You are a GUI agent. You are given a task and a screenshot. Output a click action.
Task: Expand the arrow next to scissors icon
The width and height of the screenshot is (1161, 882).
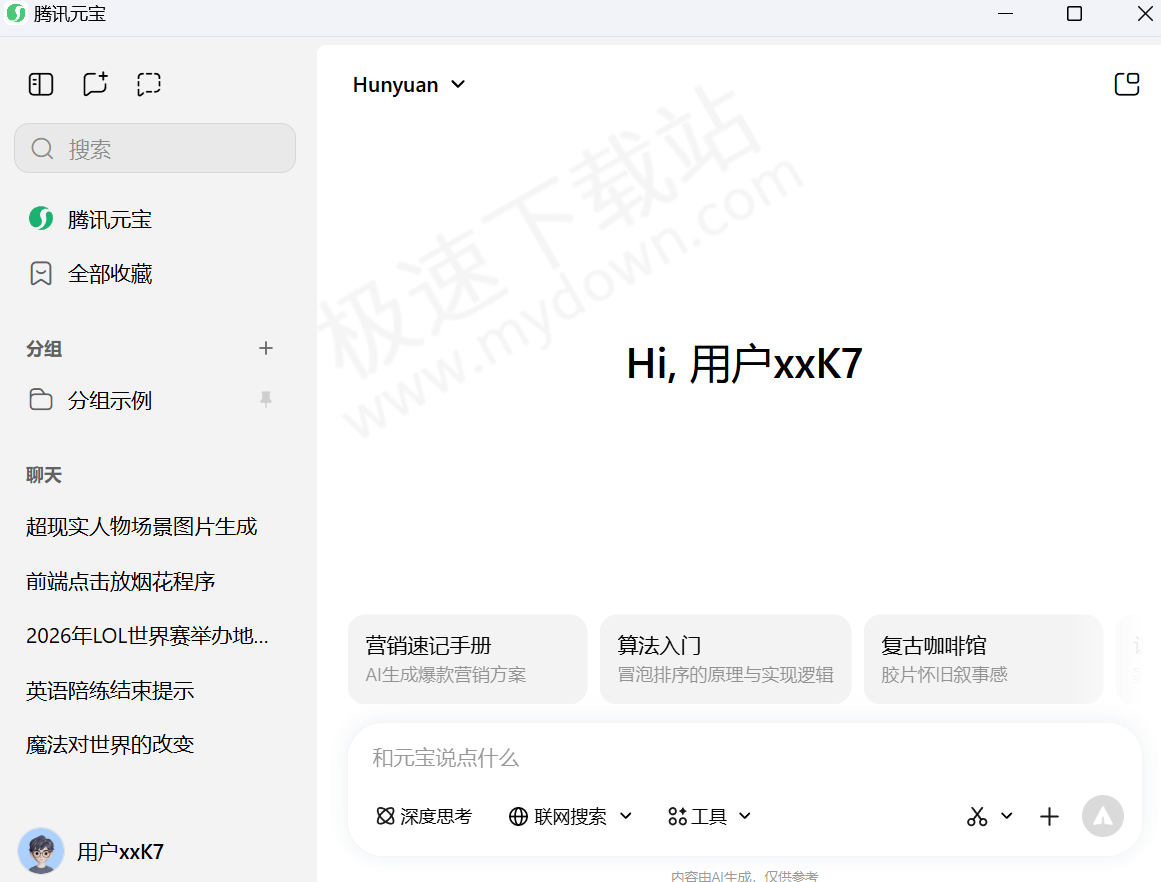(x=1007, y=816)
